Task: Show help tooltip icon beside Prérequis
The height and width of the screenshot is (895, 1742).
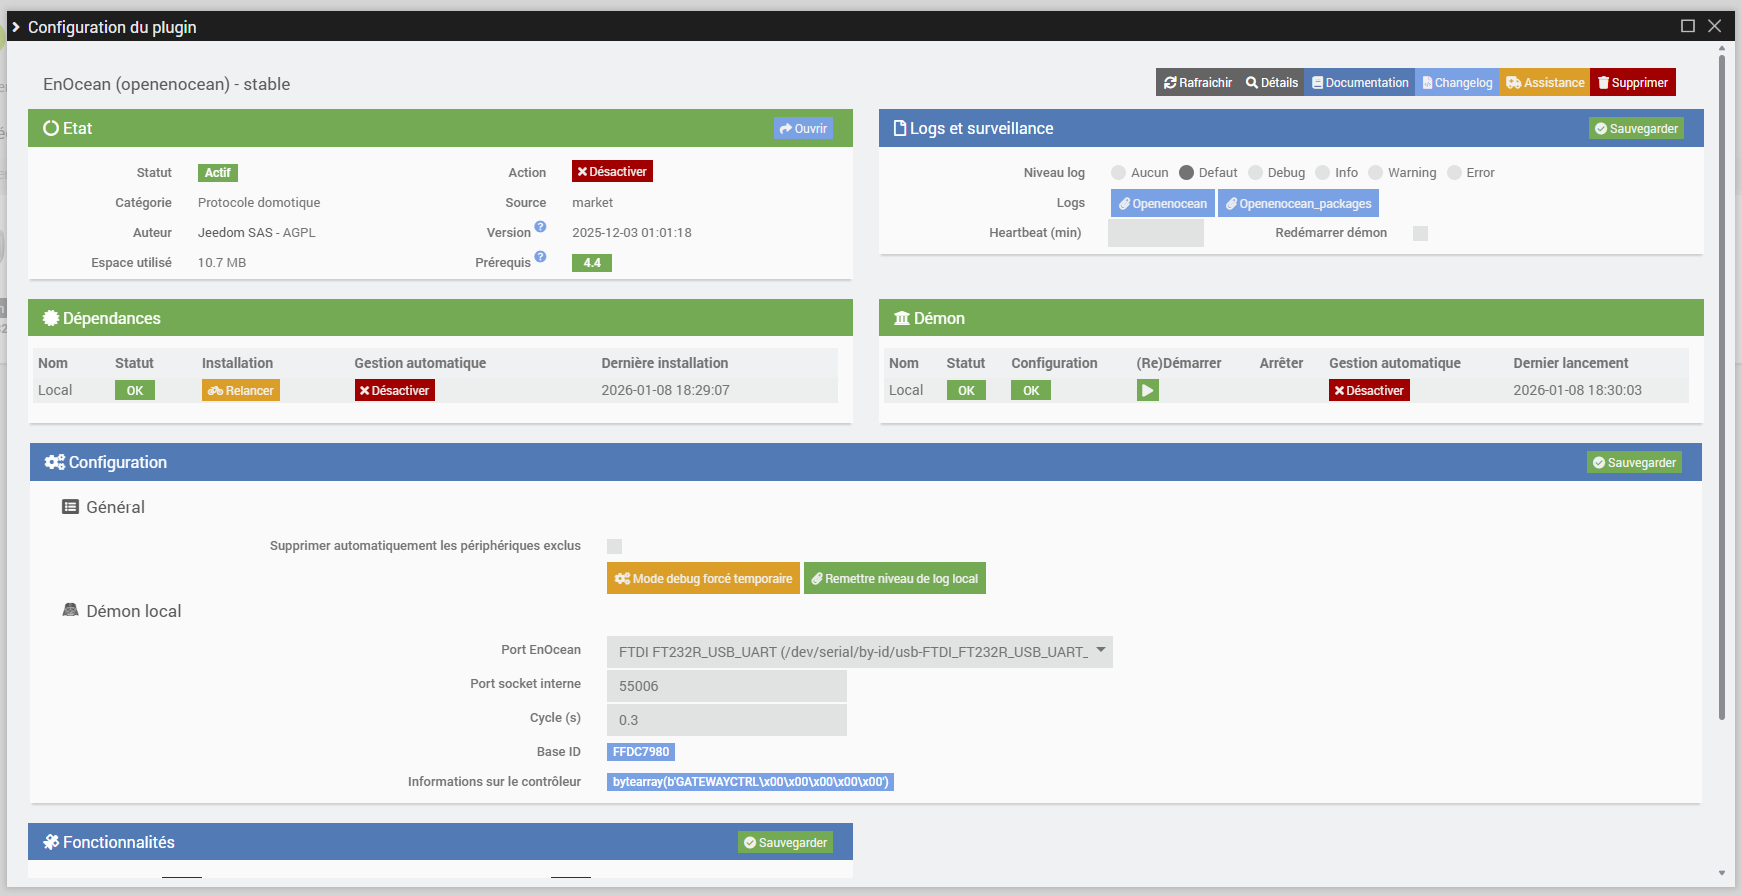Action: (x=540, y=257)
